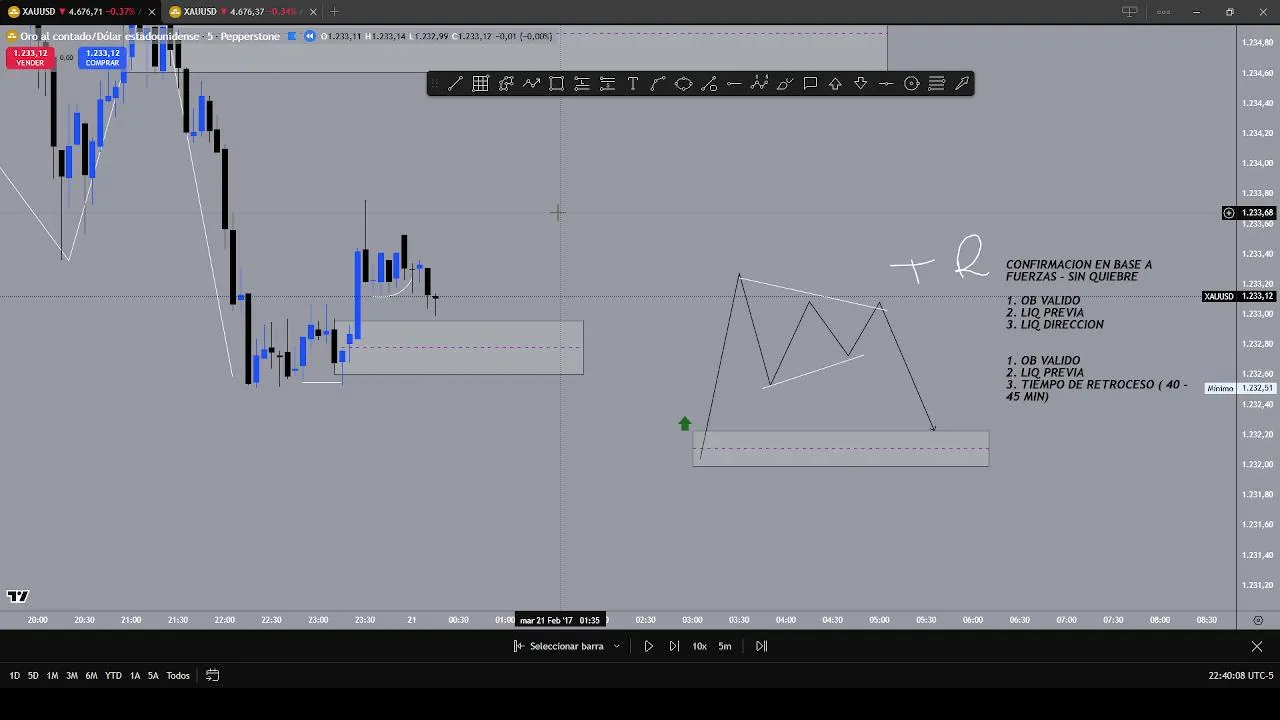Select the position tool with down marker
Image resolution: width=1280 pixels, height=720 pixels.
[x=607, y=84]
